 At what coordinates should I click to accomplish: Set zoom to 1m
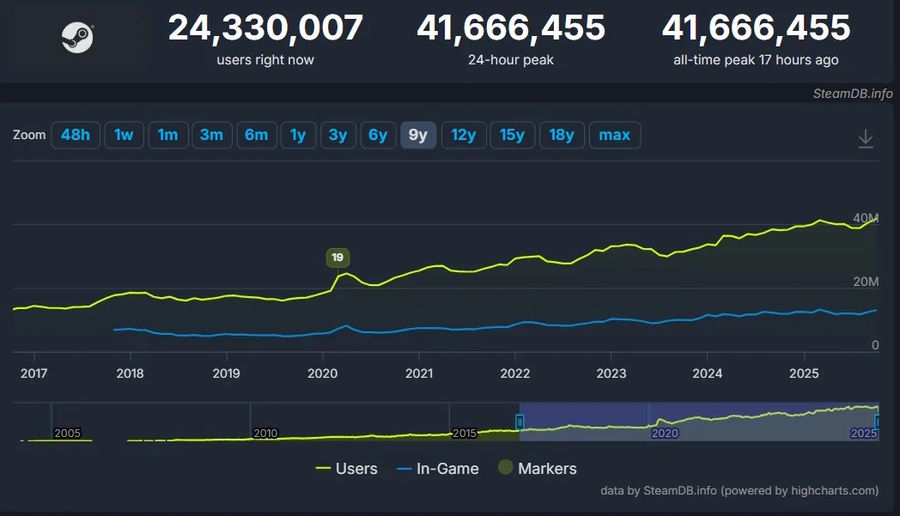click(x=168, y=135)
